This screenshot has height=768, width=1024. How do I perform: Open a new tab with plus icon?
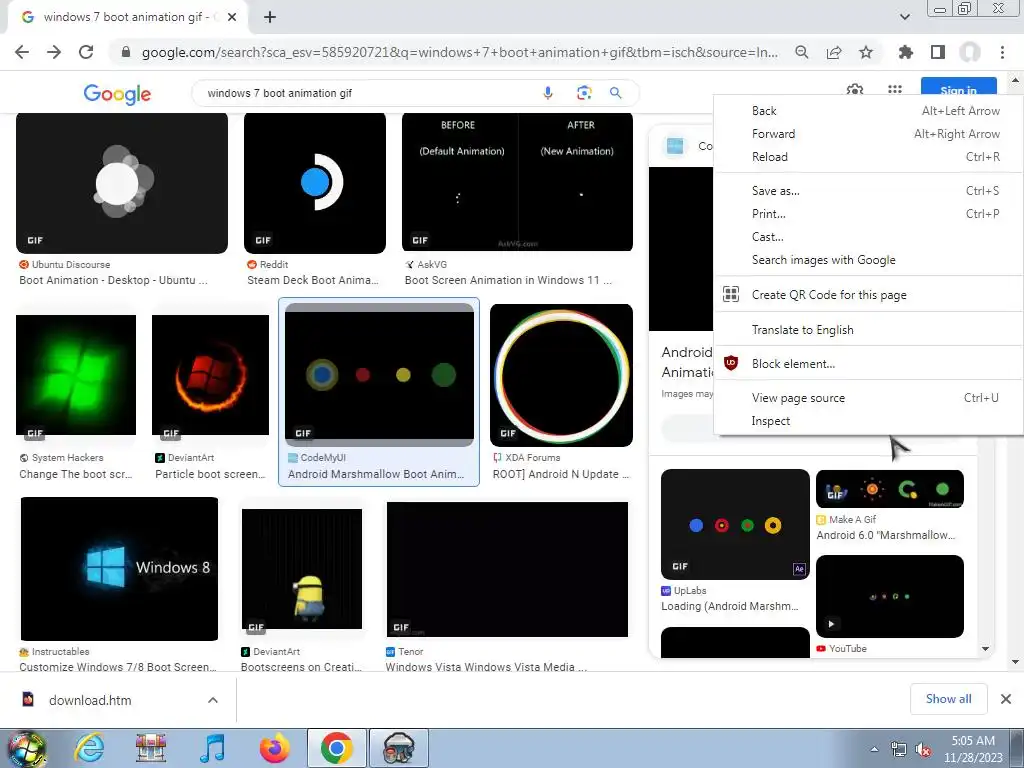[x=270, y=17]
